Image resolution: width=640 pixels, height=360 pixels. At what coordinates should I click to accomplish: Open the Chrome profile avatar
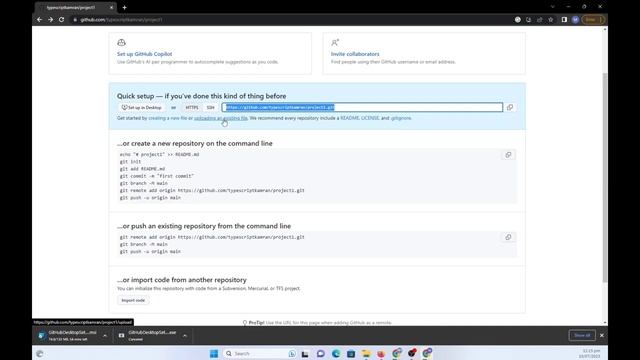[x=575, y=20]
